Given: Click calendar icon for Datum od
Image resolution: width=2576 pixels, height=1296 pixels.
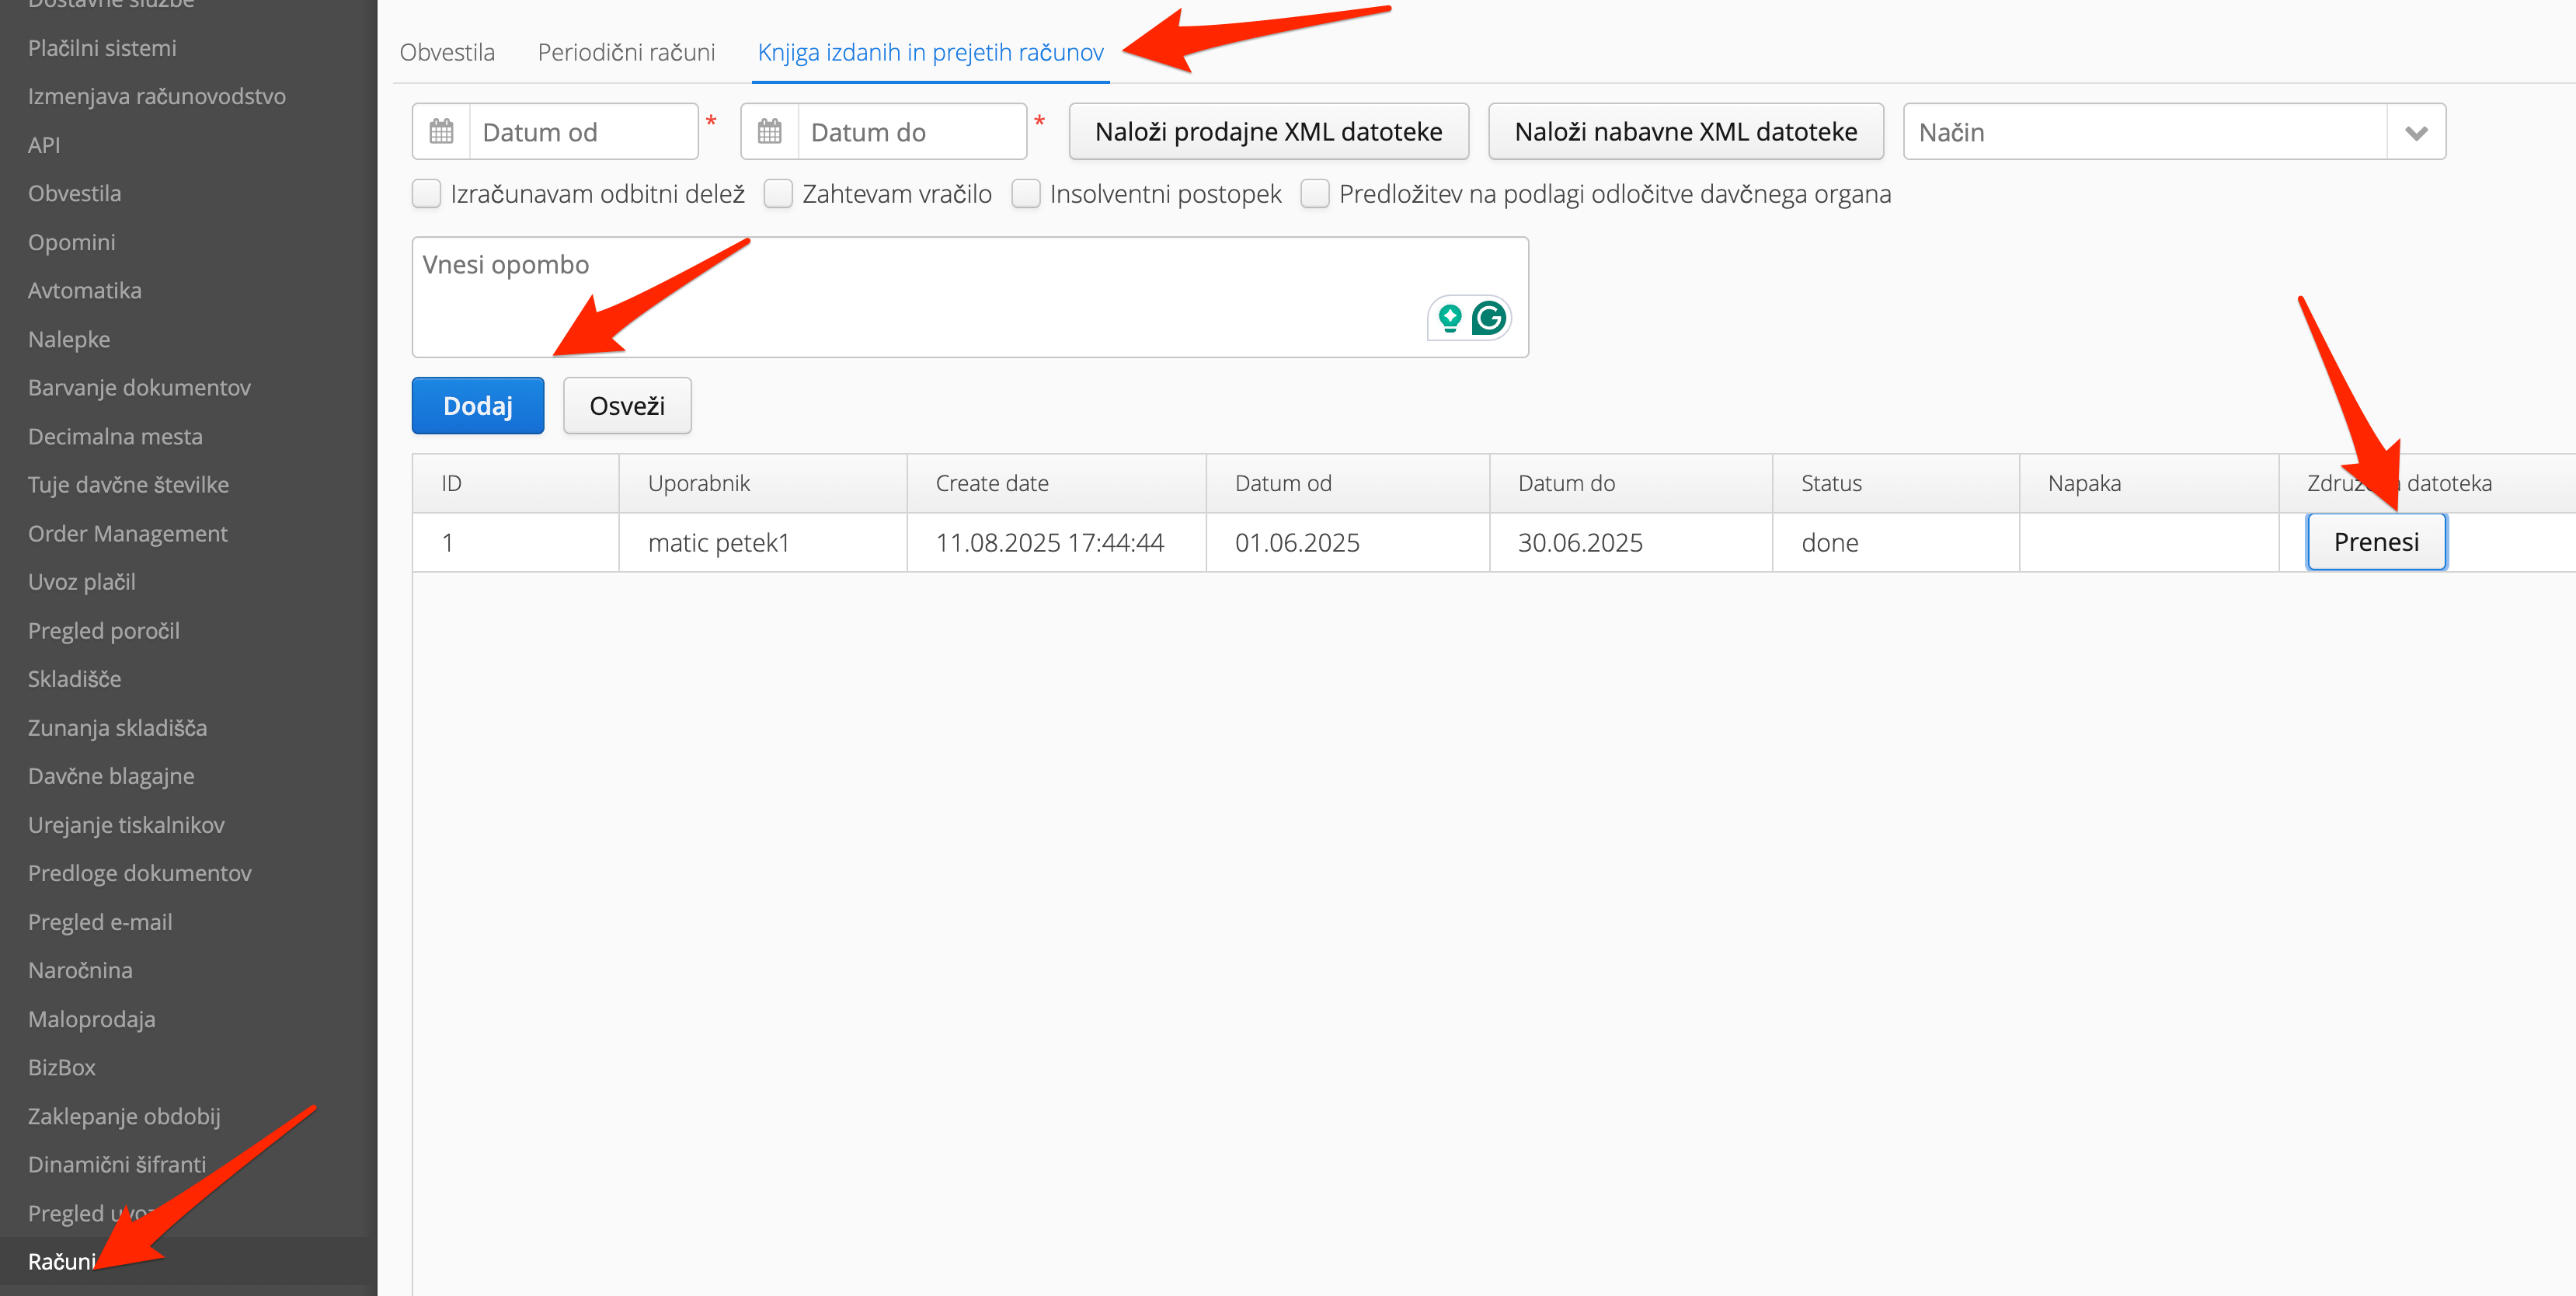Looking at the screenshot, I should (441, 131).
